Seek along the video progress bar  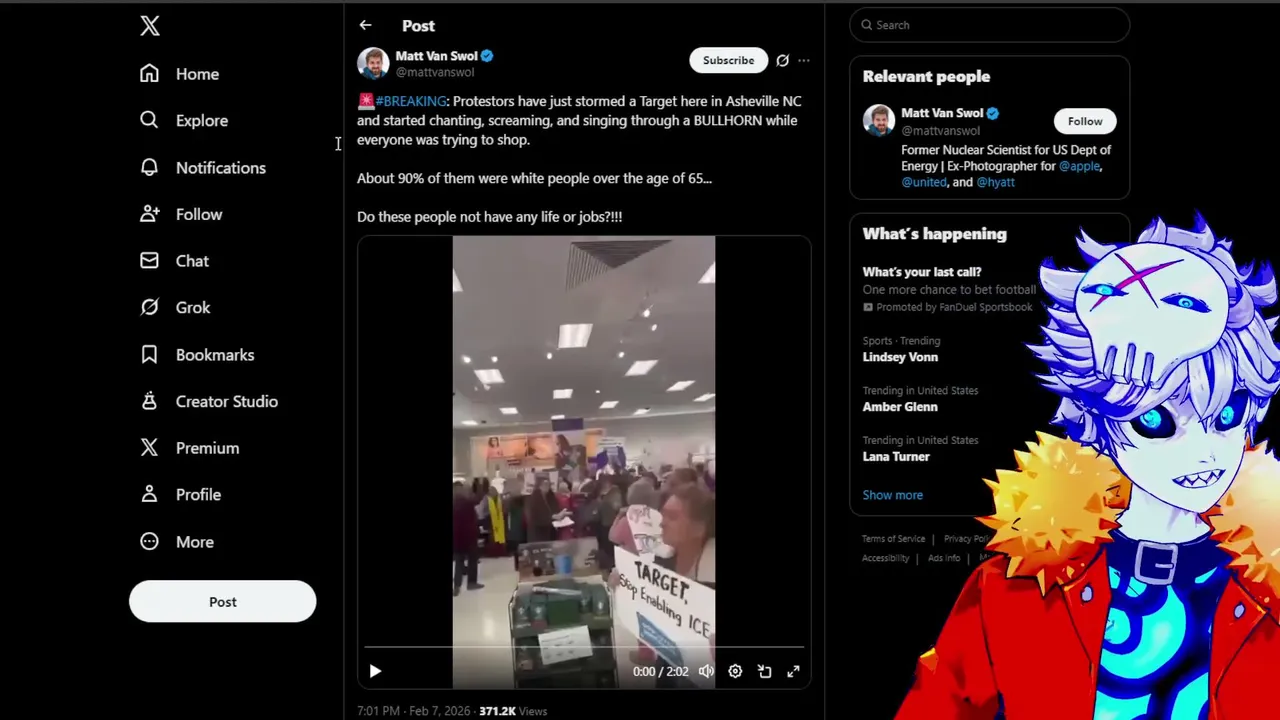[x=584, y=648]
